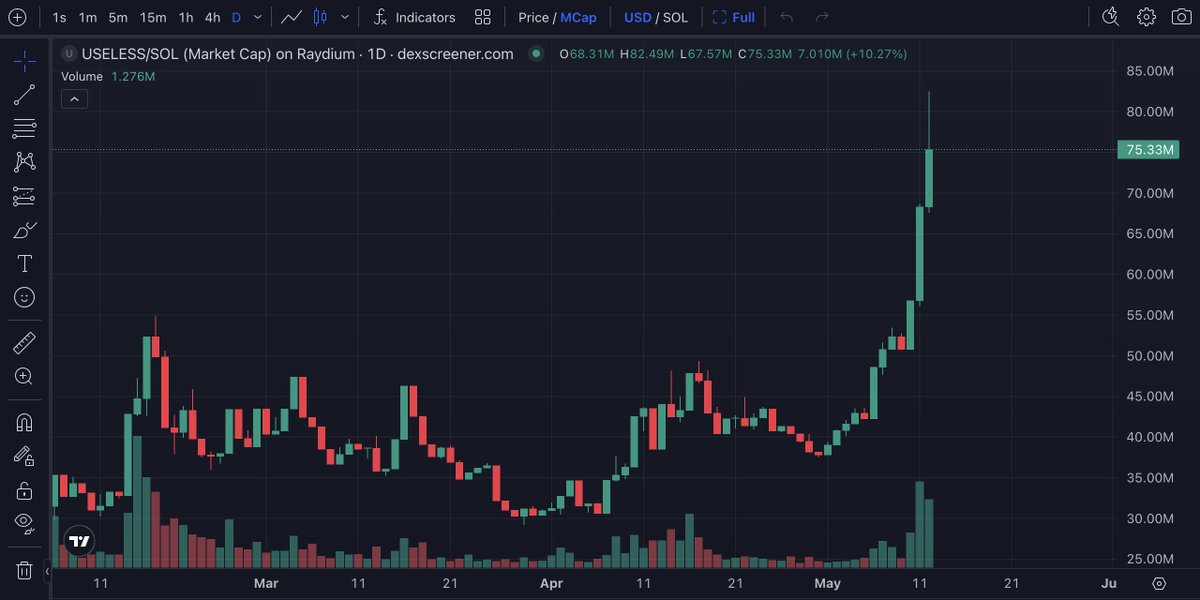
Task: Expand the chart type dropdown chevron
Action: (x=345, y=17)
